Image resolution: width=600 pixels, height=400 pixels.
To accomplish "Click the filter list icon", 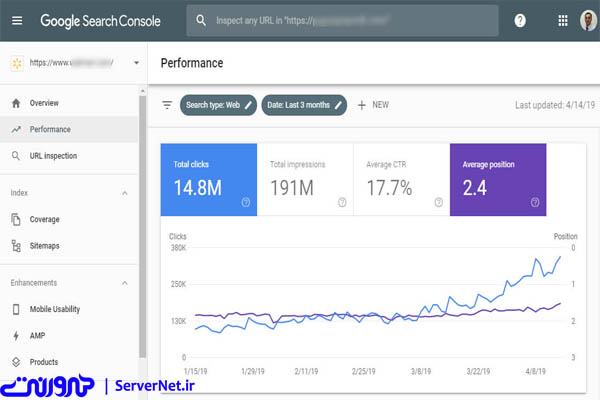I will click(167, 104).
